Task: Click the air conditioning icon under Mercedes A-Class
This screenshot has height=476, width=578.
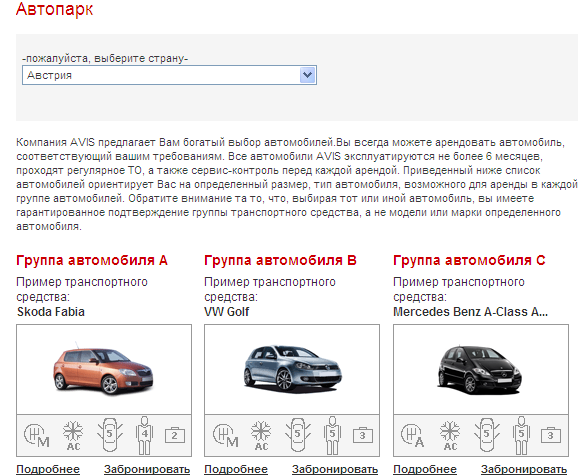Action: pyautogui.click(x=450, y=435)
